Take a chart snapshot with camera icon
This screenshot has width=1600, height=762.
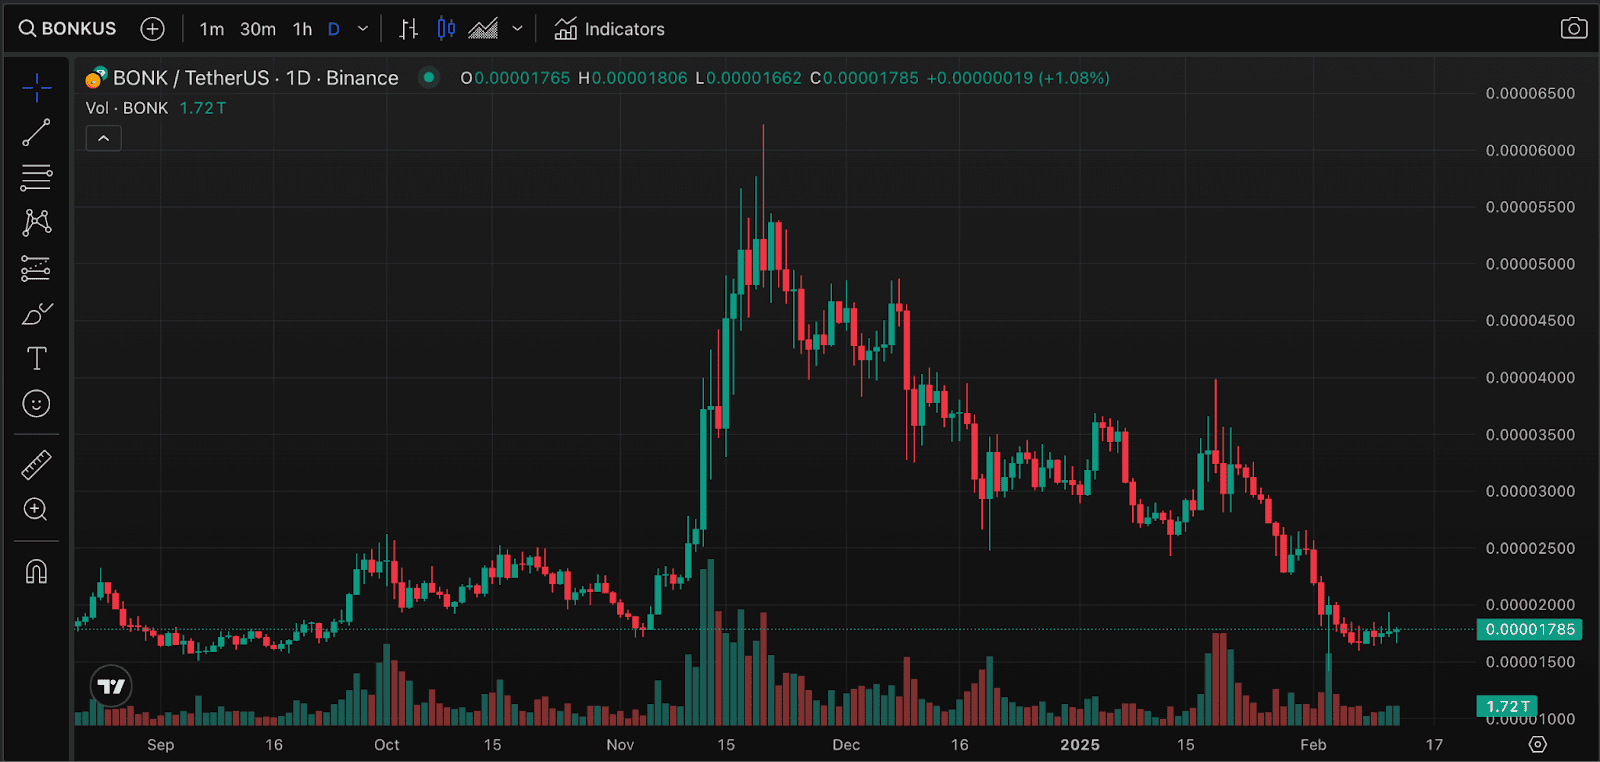[x=1574, y=28]
